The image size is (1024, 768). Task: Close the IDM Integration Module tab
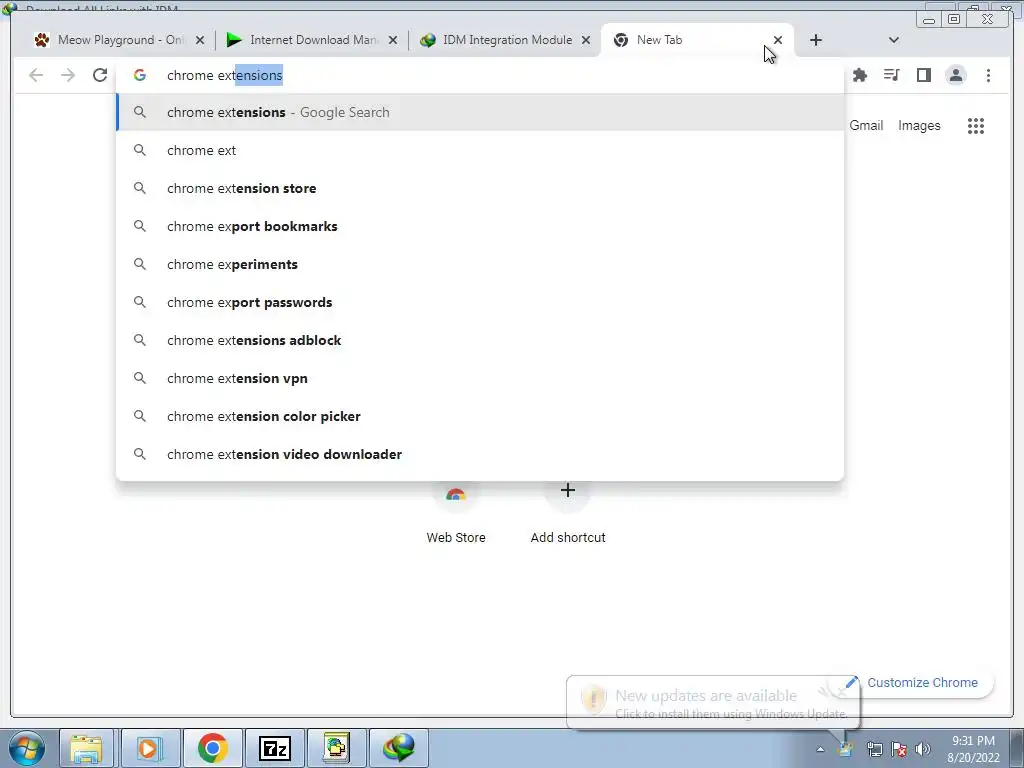[586, 40]
